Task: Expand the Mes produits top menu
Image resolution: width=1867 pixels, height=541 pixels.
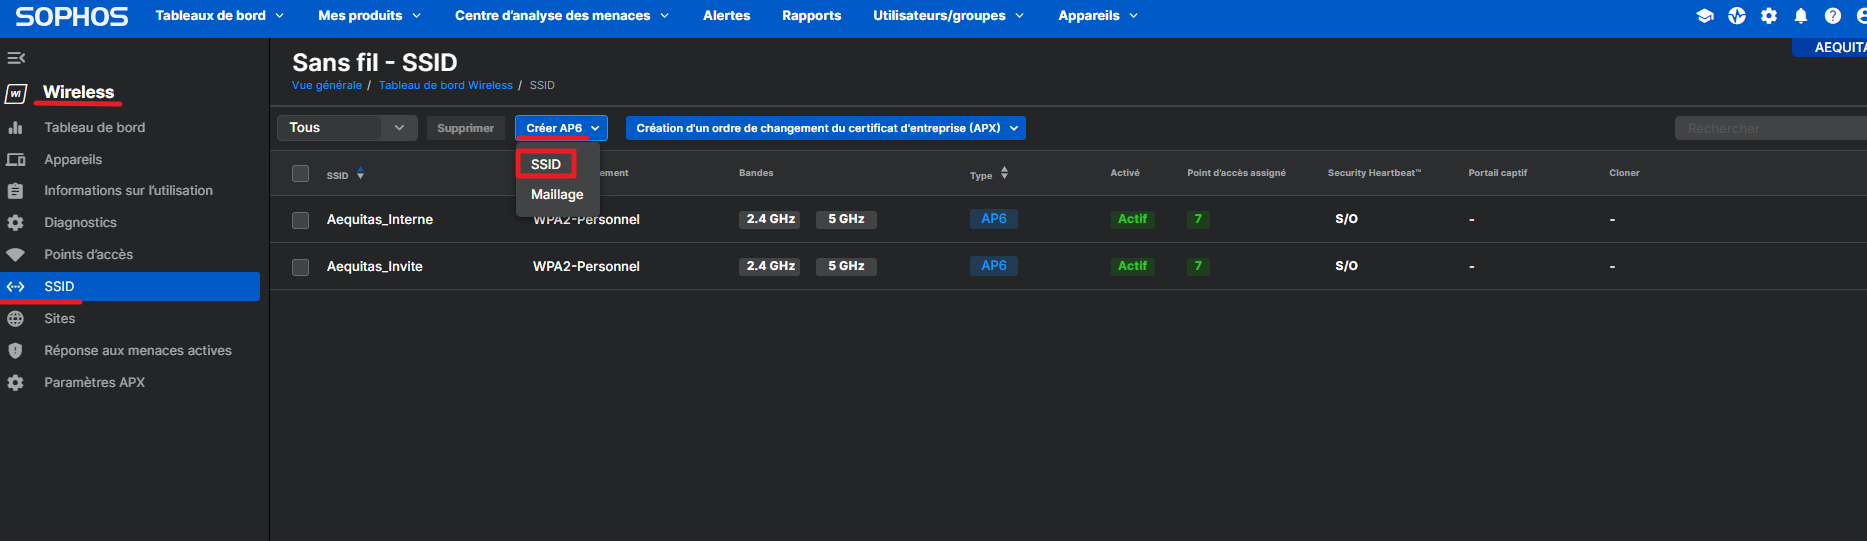Action: [370, 16]
